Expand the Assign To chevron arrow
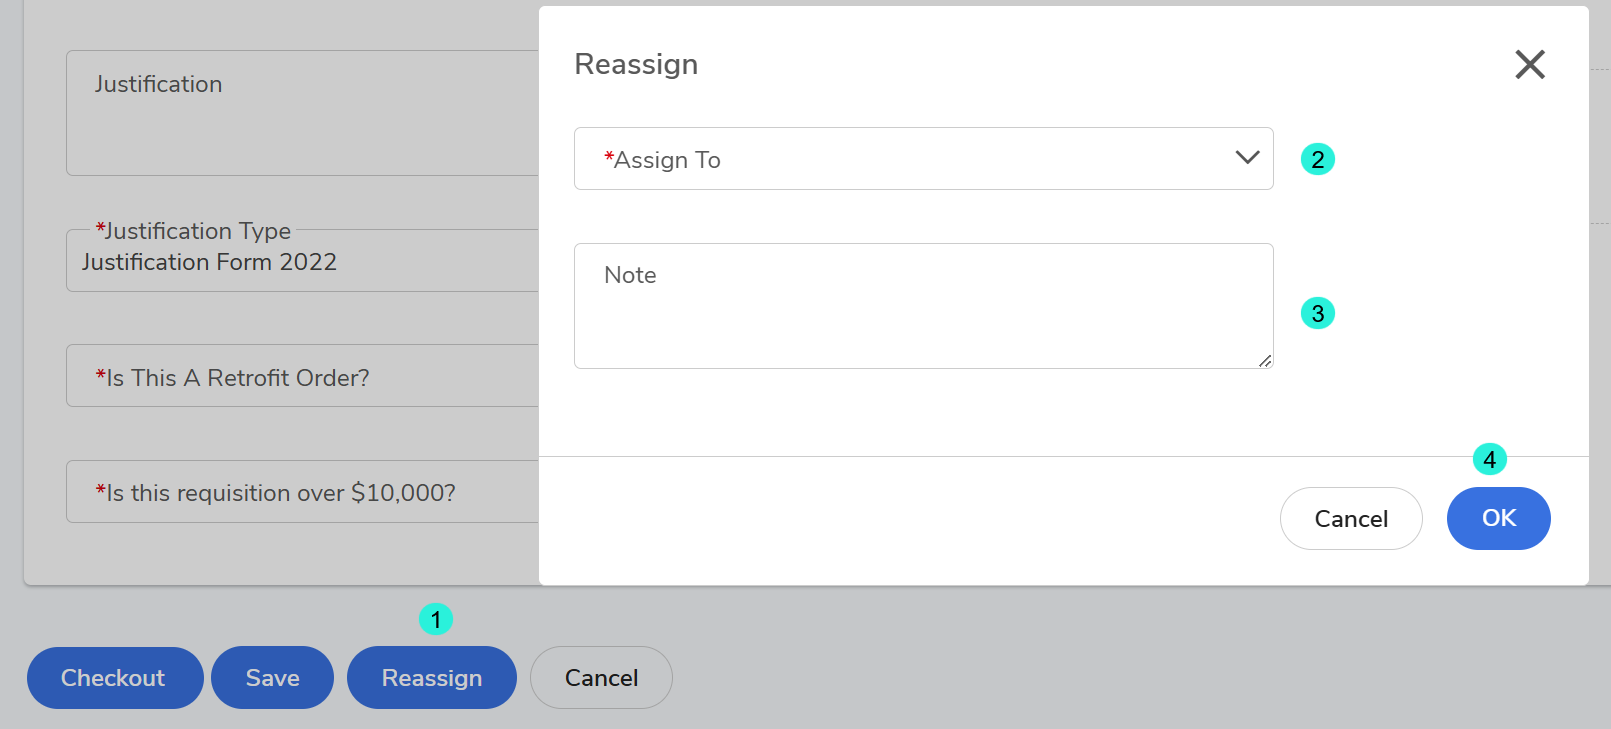Screen dimensions: 1611x729 click(x=1247, y=158)
